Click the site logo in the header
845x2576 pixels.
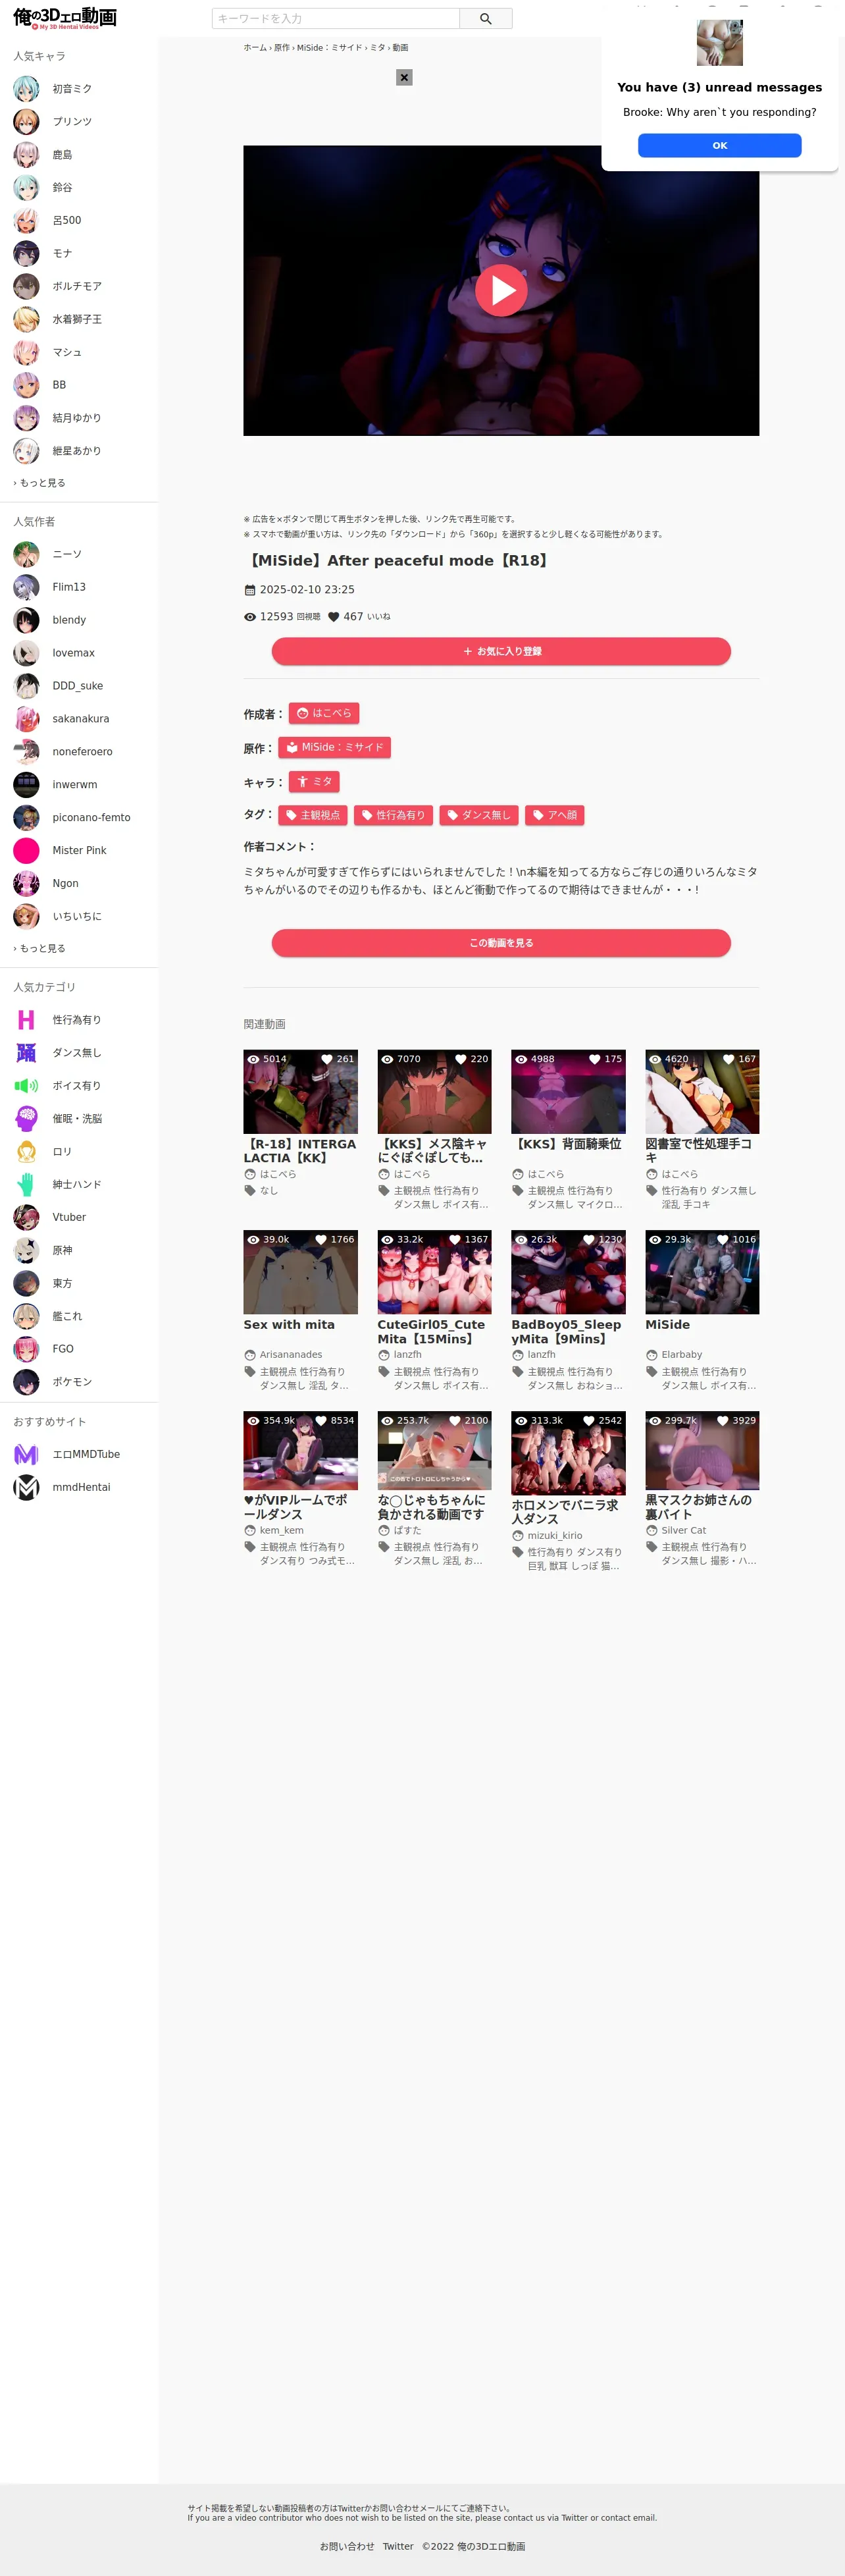click(65, 18)
